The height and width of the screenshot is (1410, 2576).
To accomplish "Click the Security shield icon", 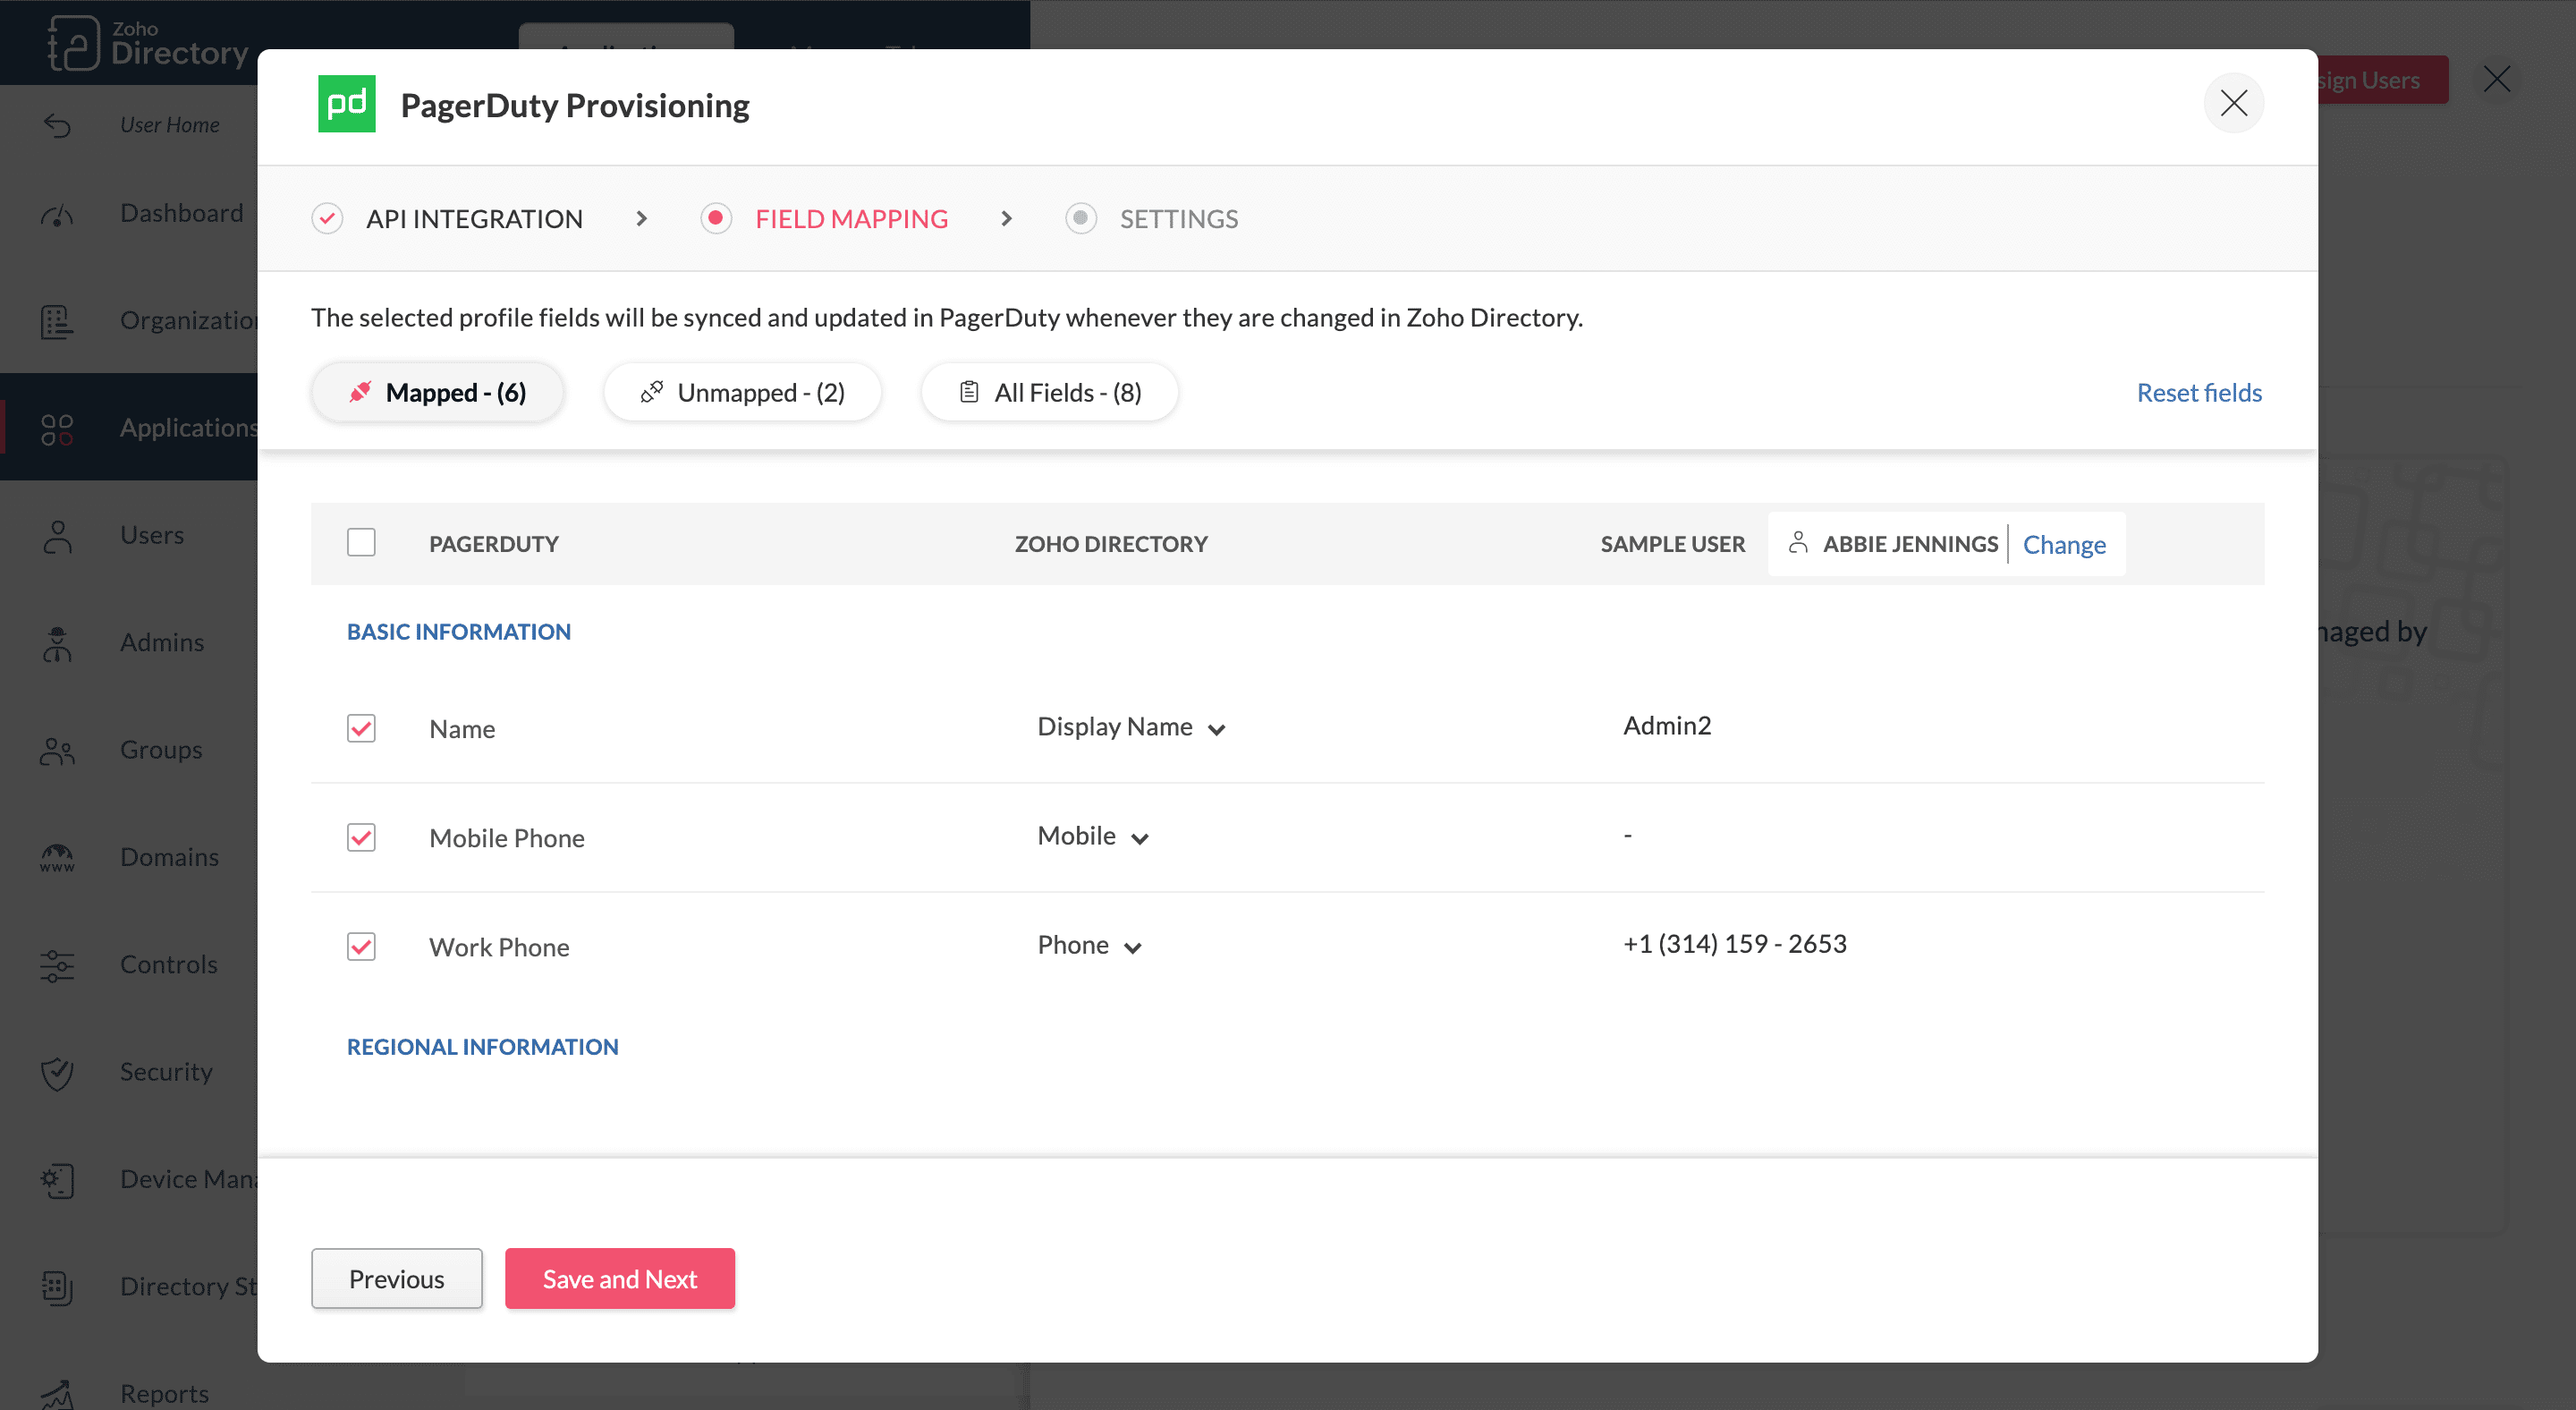I will (x=57, y=1072).
